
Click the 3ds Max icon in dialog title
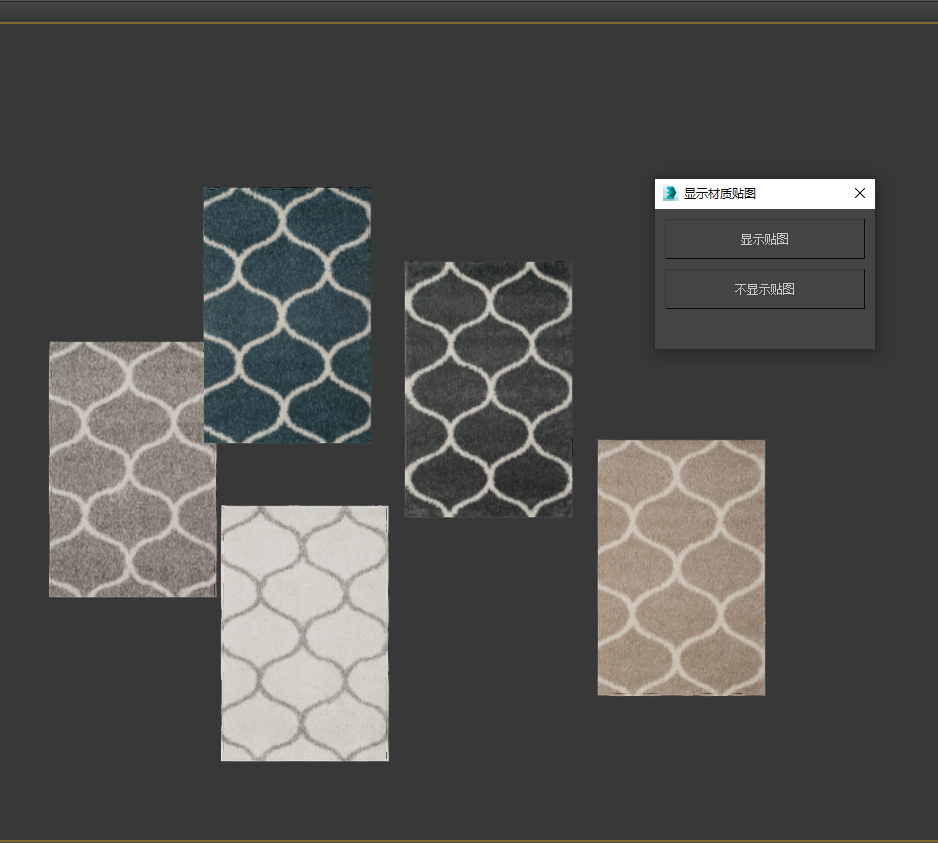[x=670, y=193]
